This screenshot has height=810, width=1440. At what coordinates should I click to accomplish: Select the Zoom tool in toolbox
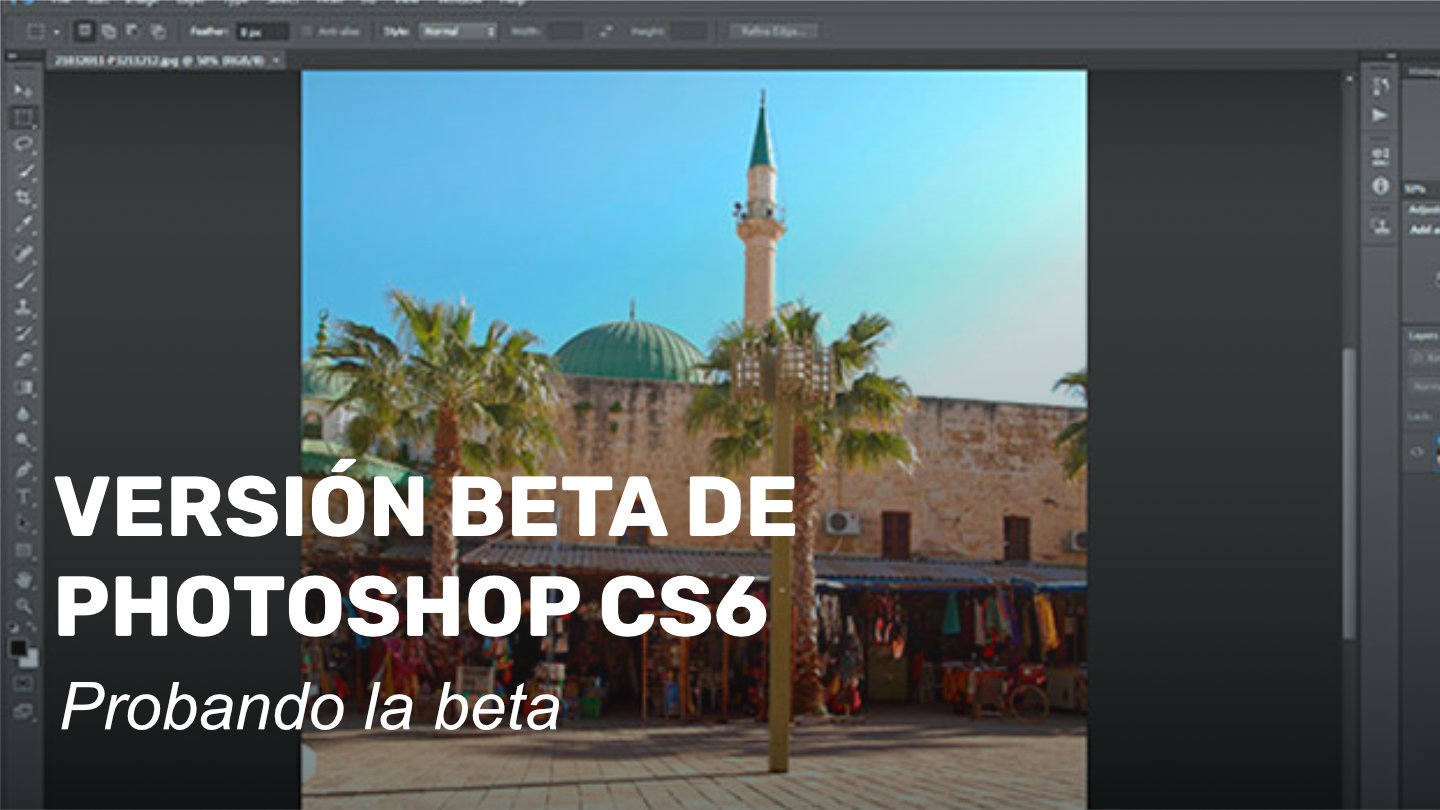pos(23,605)
